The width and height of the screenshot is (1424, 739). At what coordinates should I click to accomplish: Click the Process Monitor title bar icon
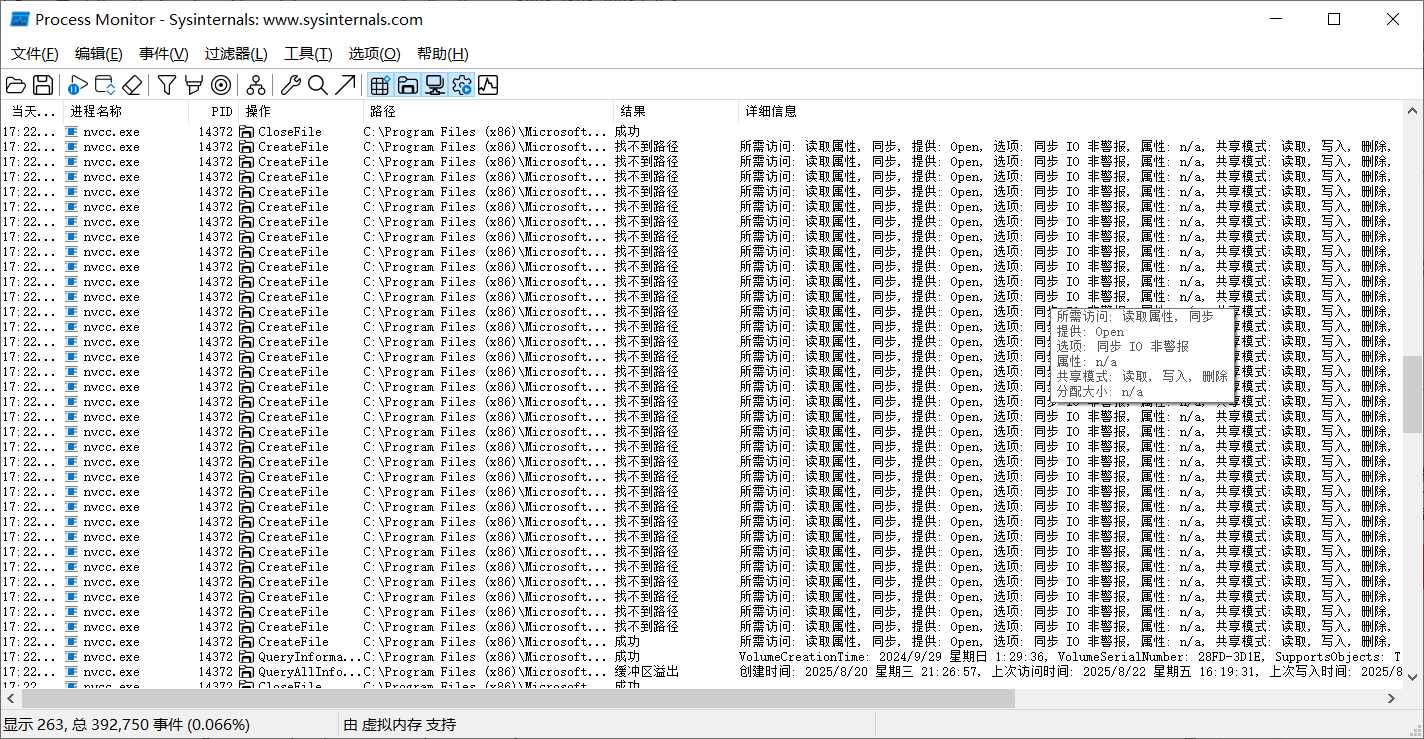(x=19, y=19)
